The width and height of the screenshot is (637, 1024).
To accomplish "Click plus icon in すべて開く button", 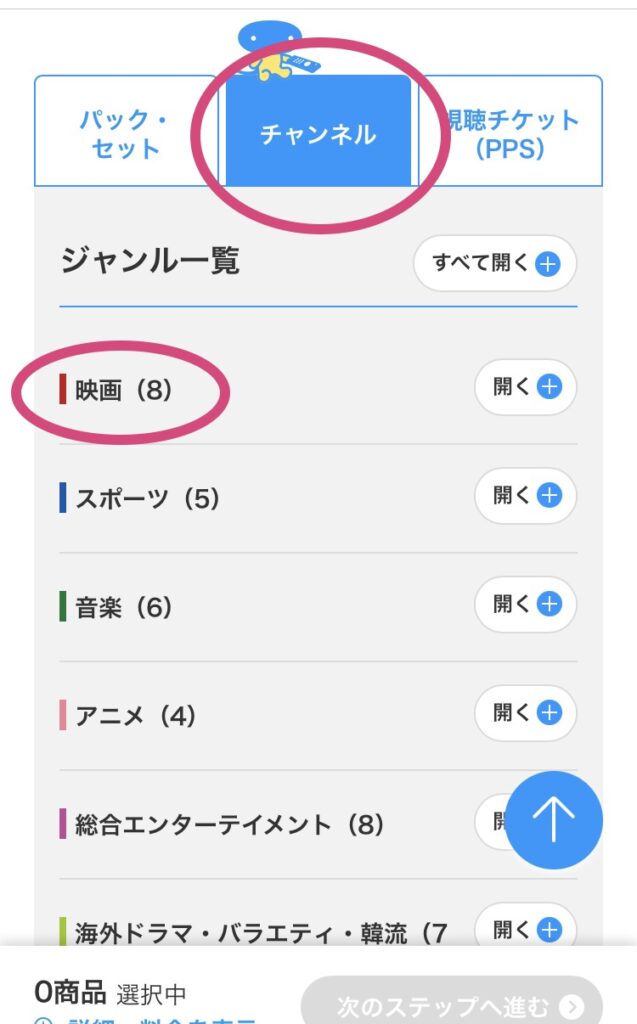I will (x=548, y=264).
